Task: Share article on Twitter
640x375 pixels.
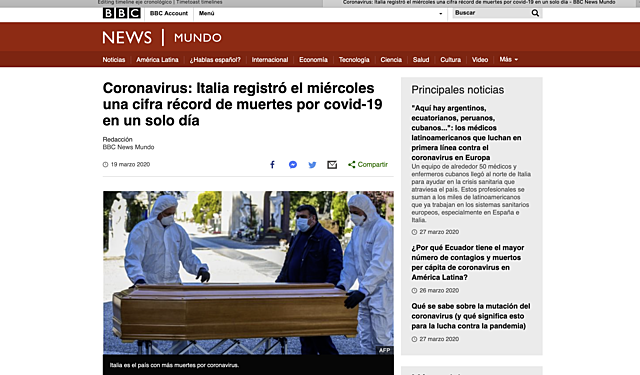Action: tap(312, 164)
